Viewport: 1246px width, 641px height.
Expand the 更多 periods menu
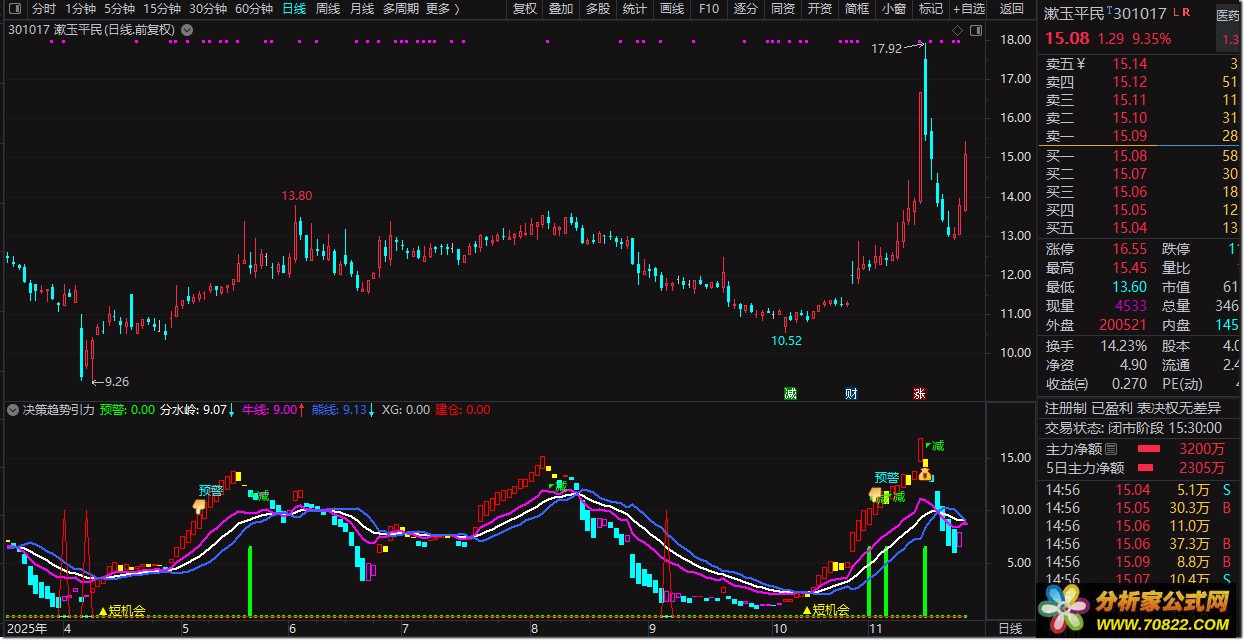(442, 8)
